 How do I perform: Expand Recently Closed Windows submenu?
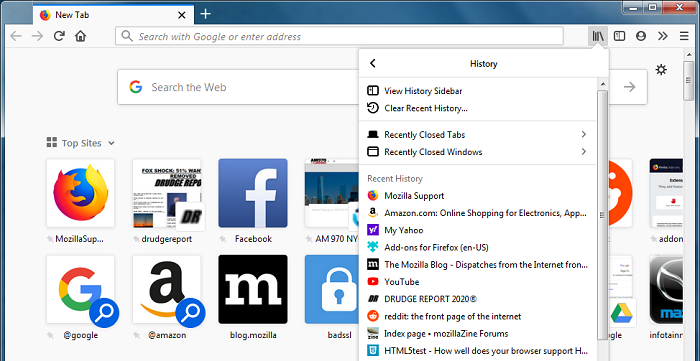[x=477, y=152]
